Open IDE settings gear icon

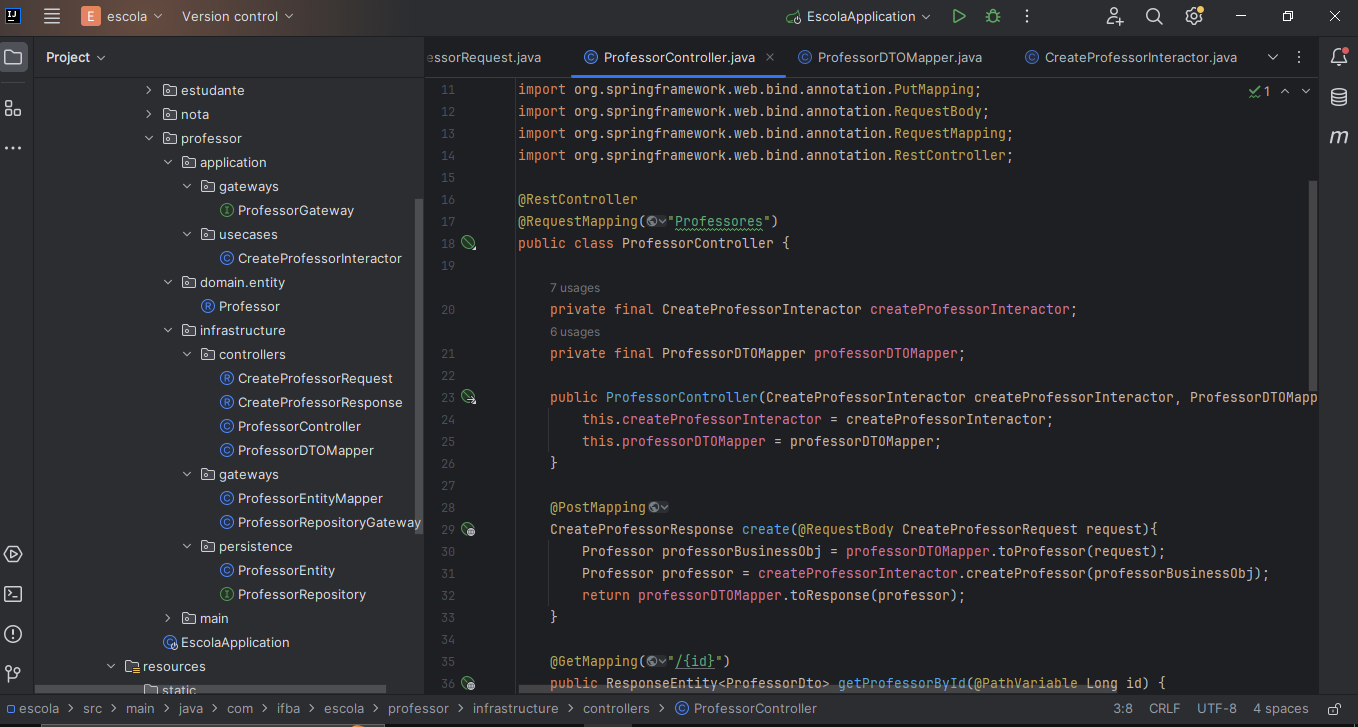click(1193, 17)
